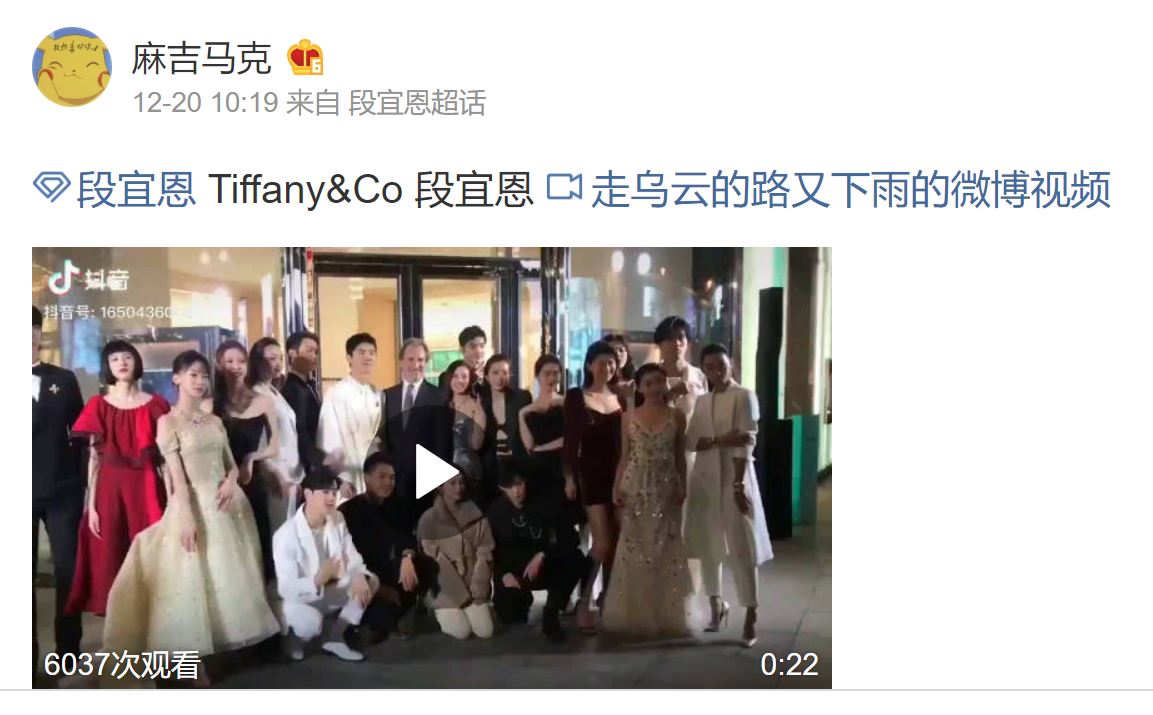Click the 0:22 video duration label
Viewport: 1153px width, 715px height.
point(789,664)
